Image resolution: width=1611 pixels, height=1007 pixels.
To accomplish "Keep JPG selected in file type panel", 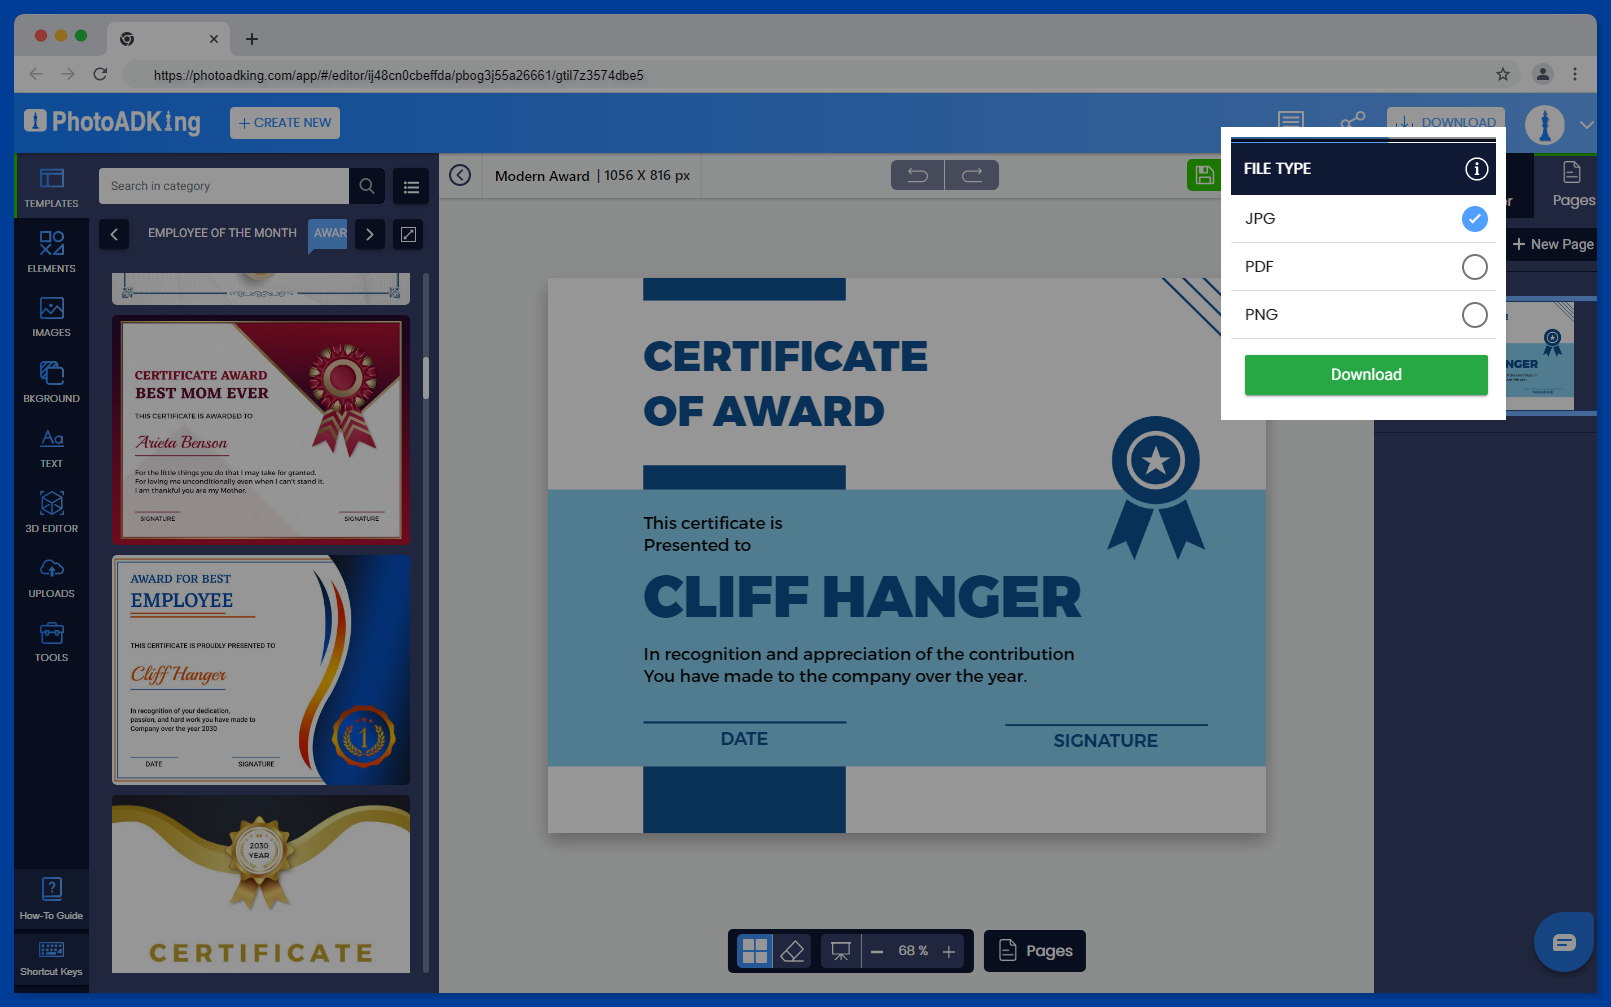I will 1474,219.
